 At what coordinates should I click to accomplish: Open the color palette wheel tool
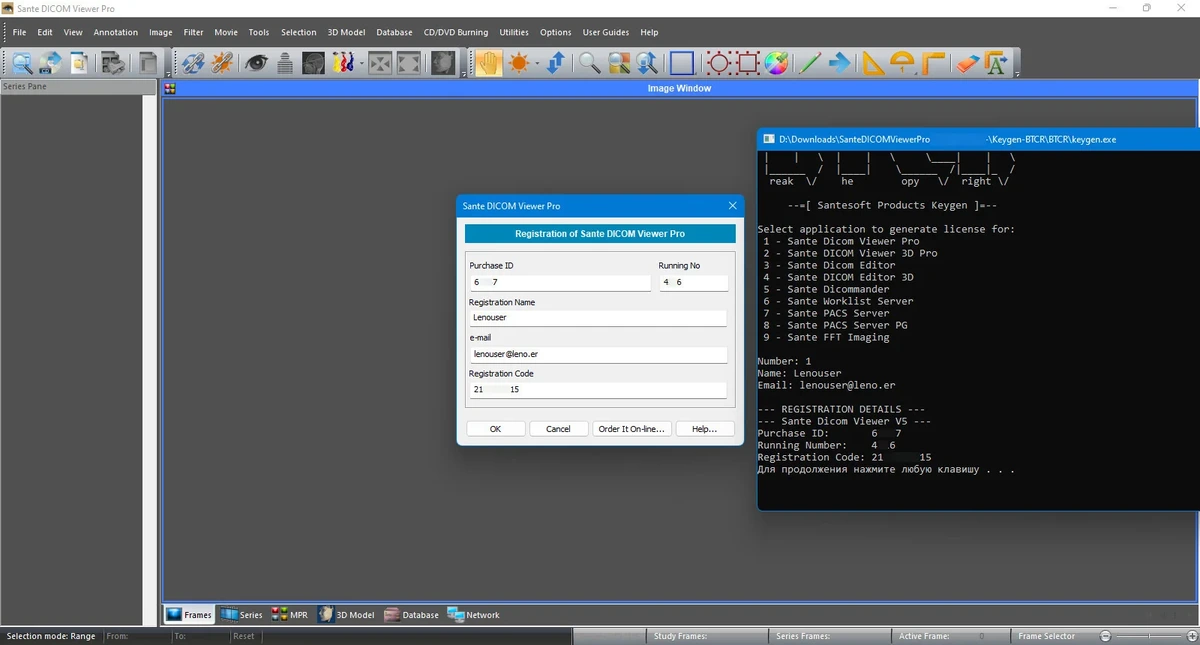777,63
